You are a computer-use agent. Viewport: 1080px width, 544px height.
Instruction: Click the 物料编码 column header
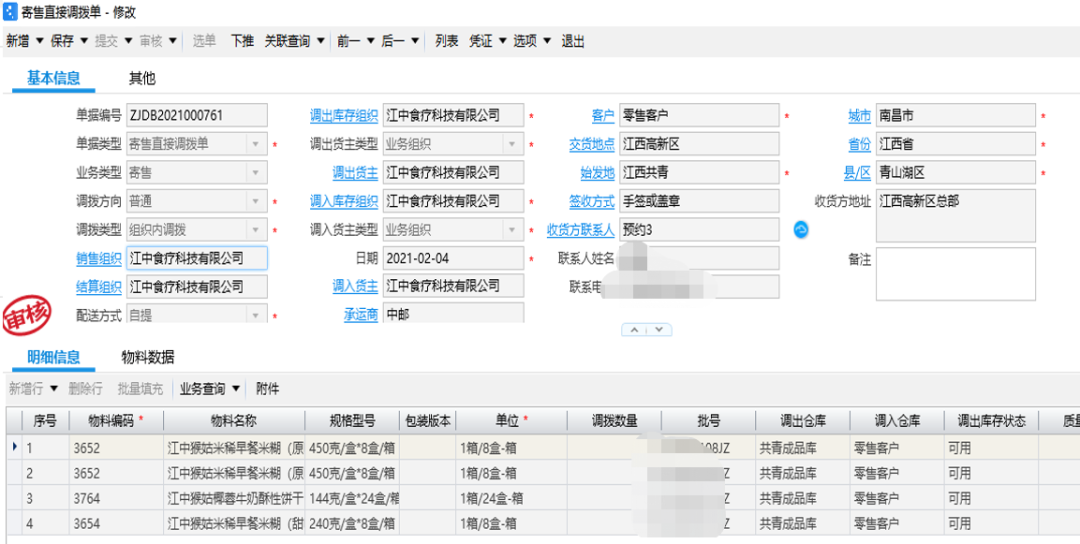tap(116, 421)
